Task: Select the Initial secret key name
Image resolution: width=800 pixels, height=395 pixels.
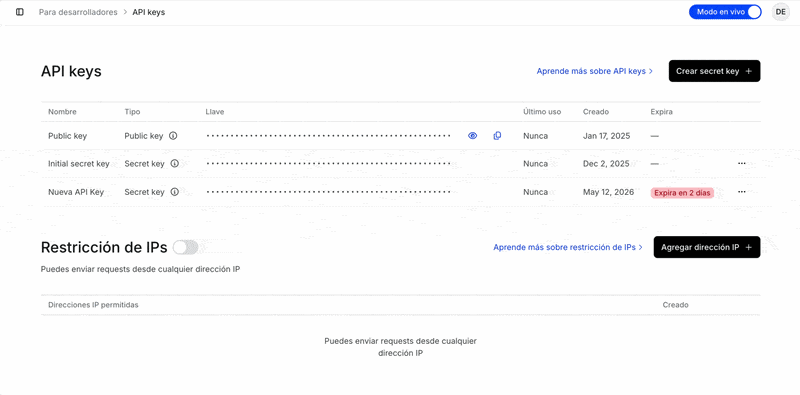Action: coord(79,164)
